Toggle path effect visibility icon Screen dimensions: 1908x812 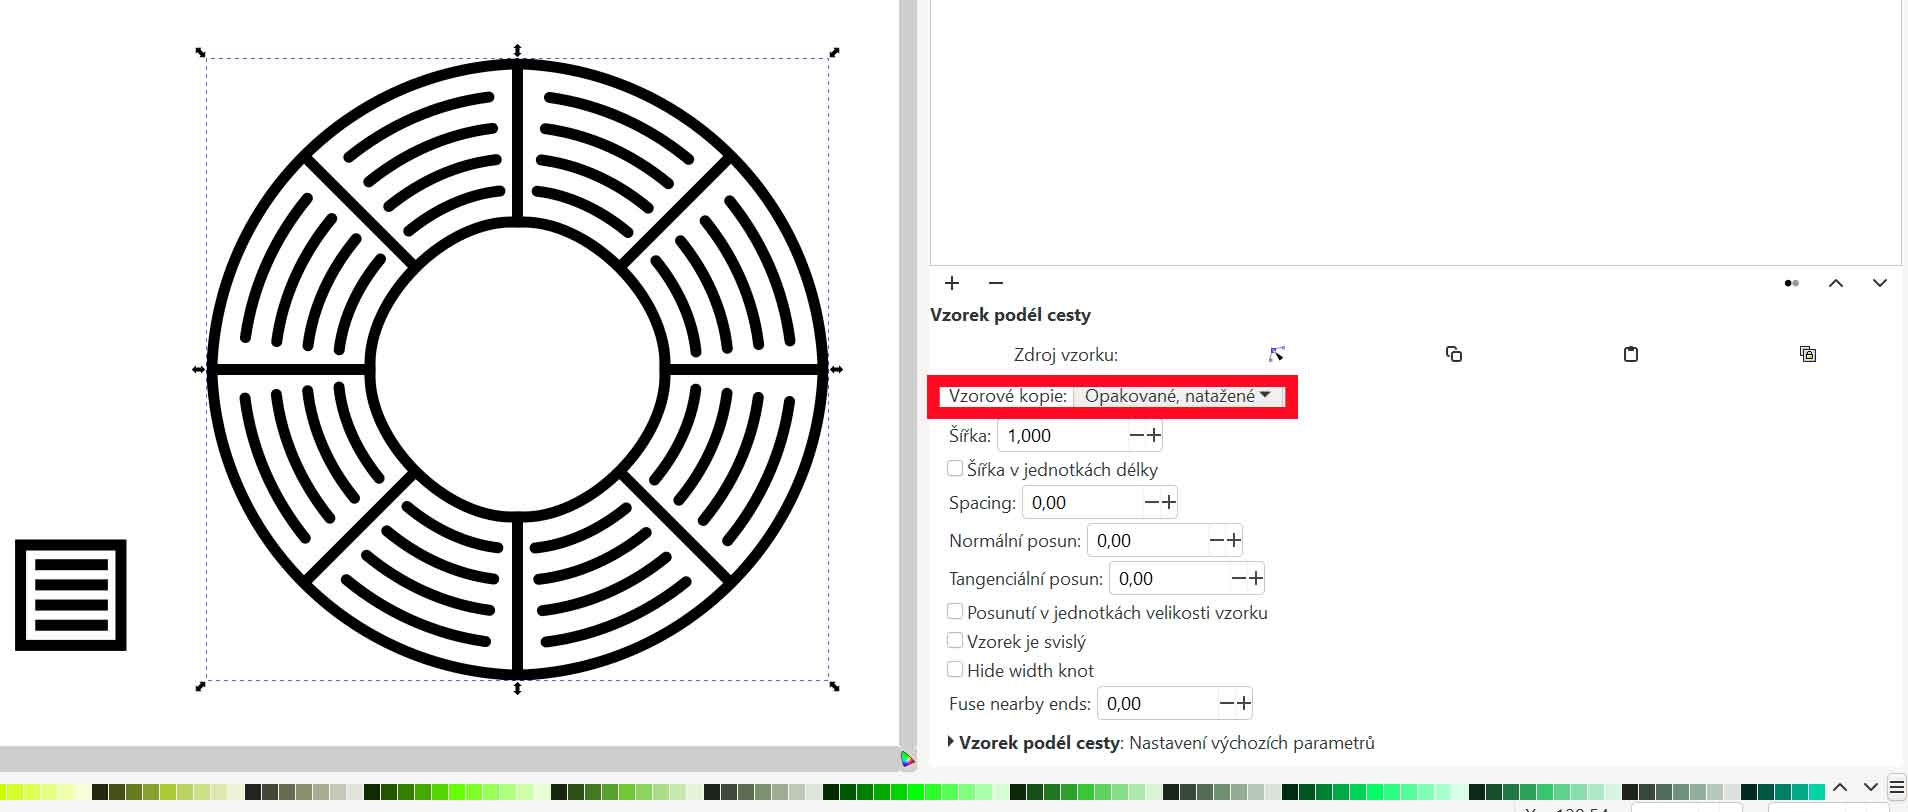coord(1791,283)
